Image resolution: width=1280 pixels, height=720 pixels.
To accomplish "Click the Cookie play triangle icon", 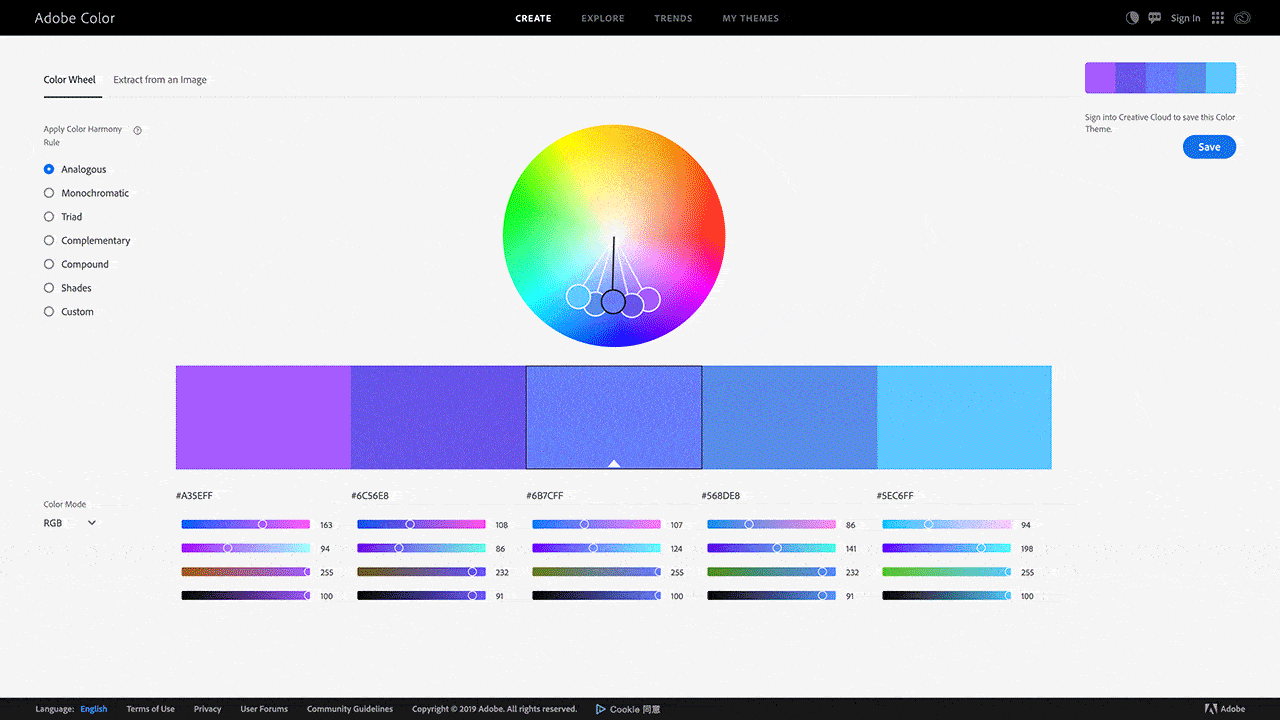I will [x=600, y=709].
